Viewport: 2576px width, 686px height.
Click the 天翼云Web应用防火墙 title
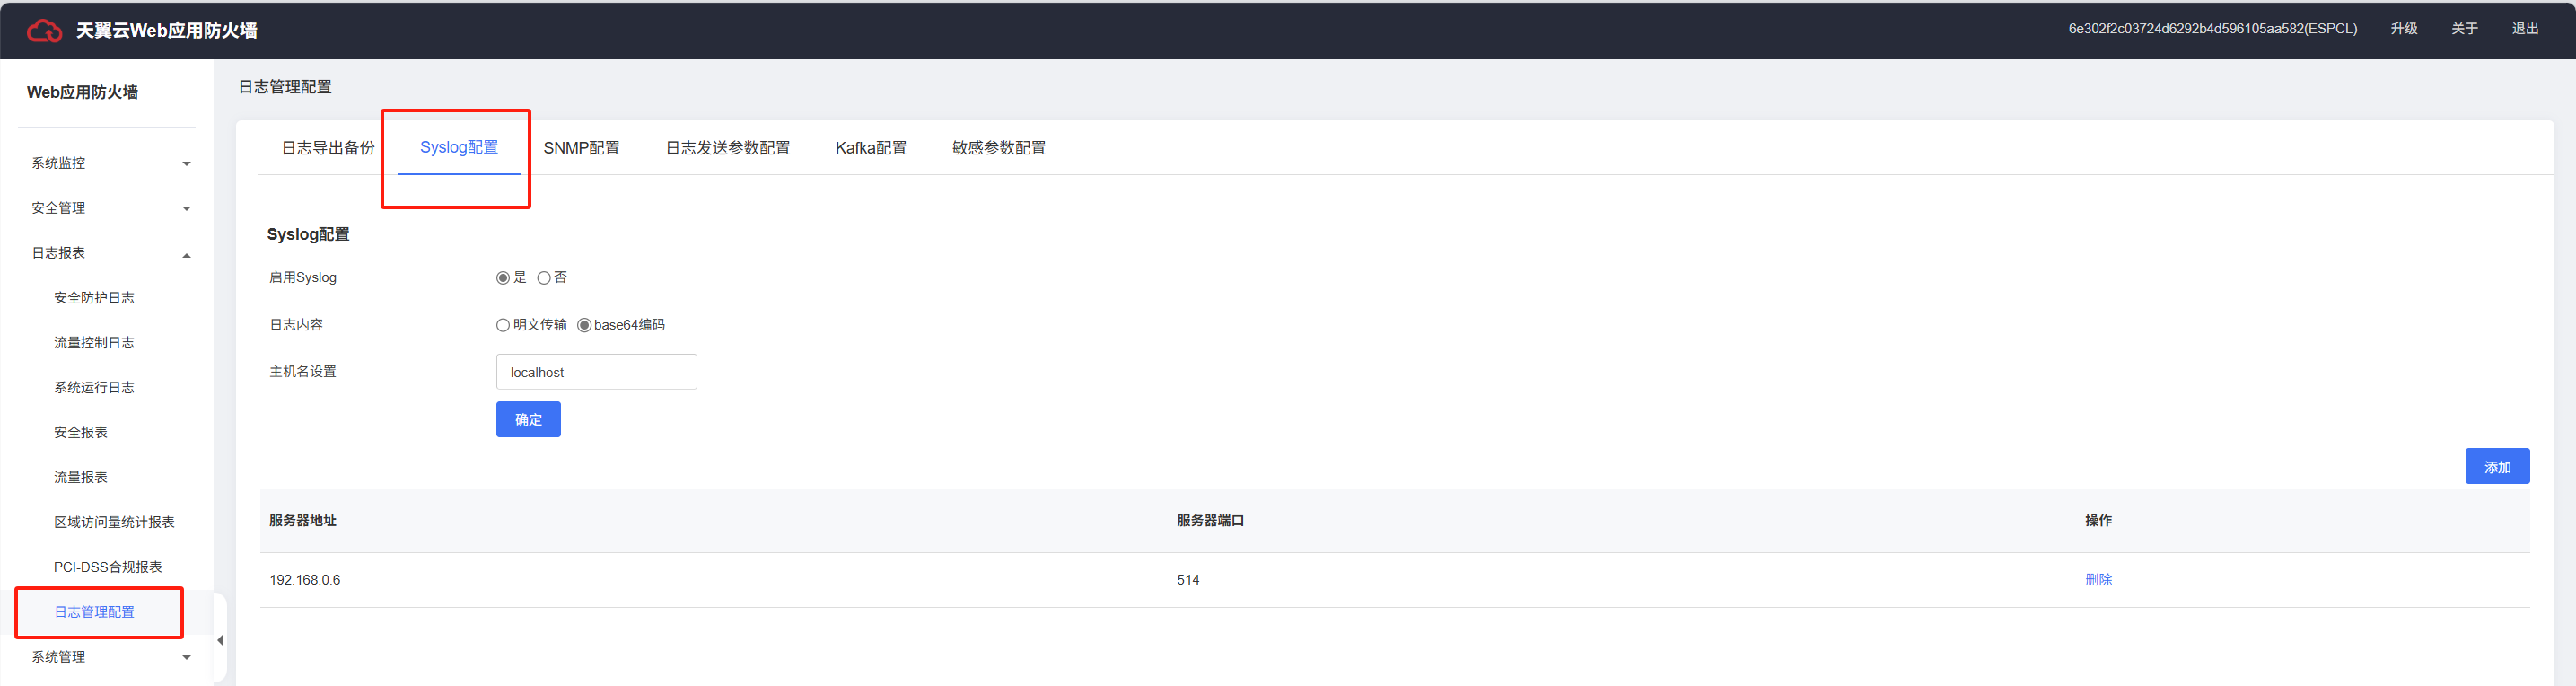coord(167,31)
